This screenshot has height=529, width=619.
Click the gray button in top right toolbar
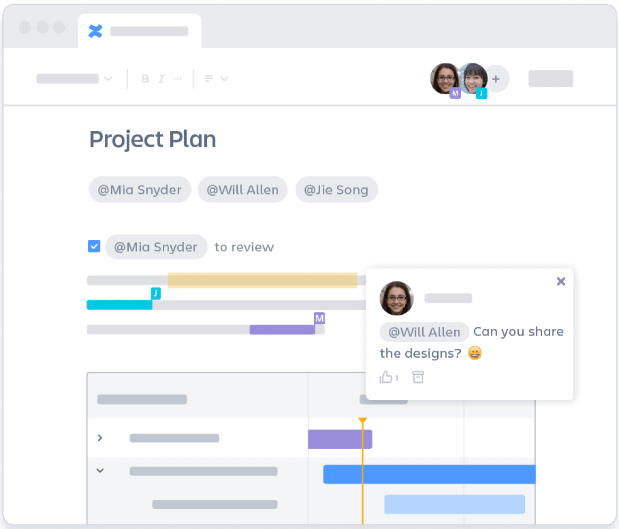(550, 78)
